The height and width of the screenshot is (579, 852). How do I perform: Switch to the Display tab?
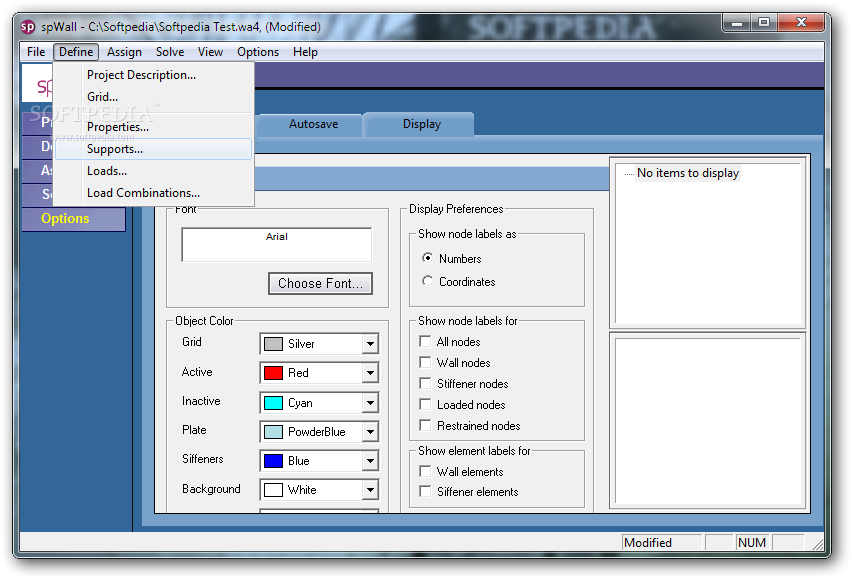pyautogui.click(x=421, y=124)
